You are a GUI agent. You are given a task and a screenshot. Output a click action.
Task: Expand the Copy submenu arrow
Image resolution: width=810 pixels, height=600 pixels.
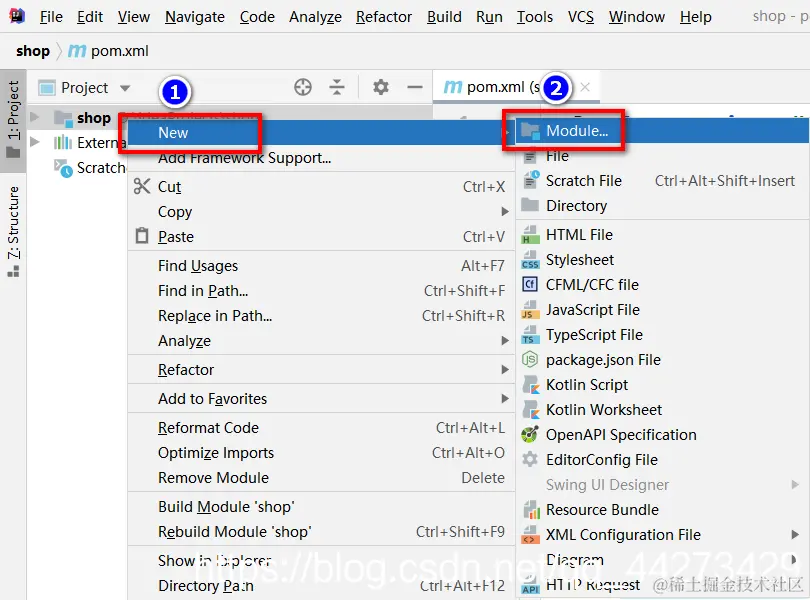tap(504, 211)
